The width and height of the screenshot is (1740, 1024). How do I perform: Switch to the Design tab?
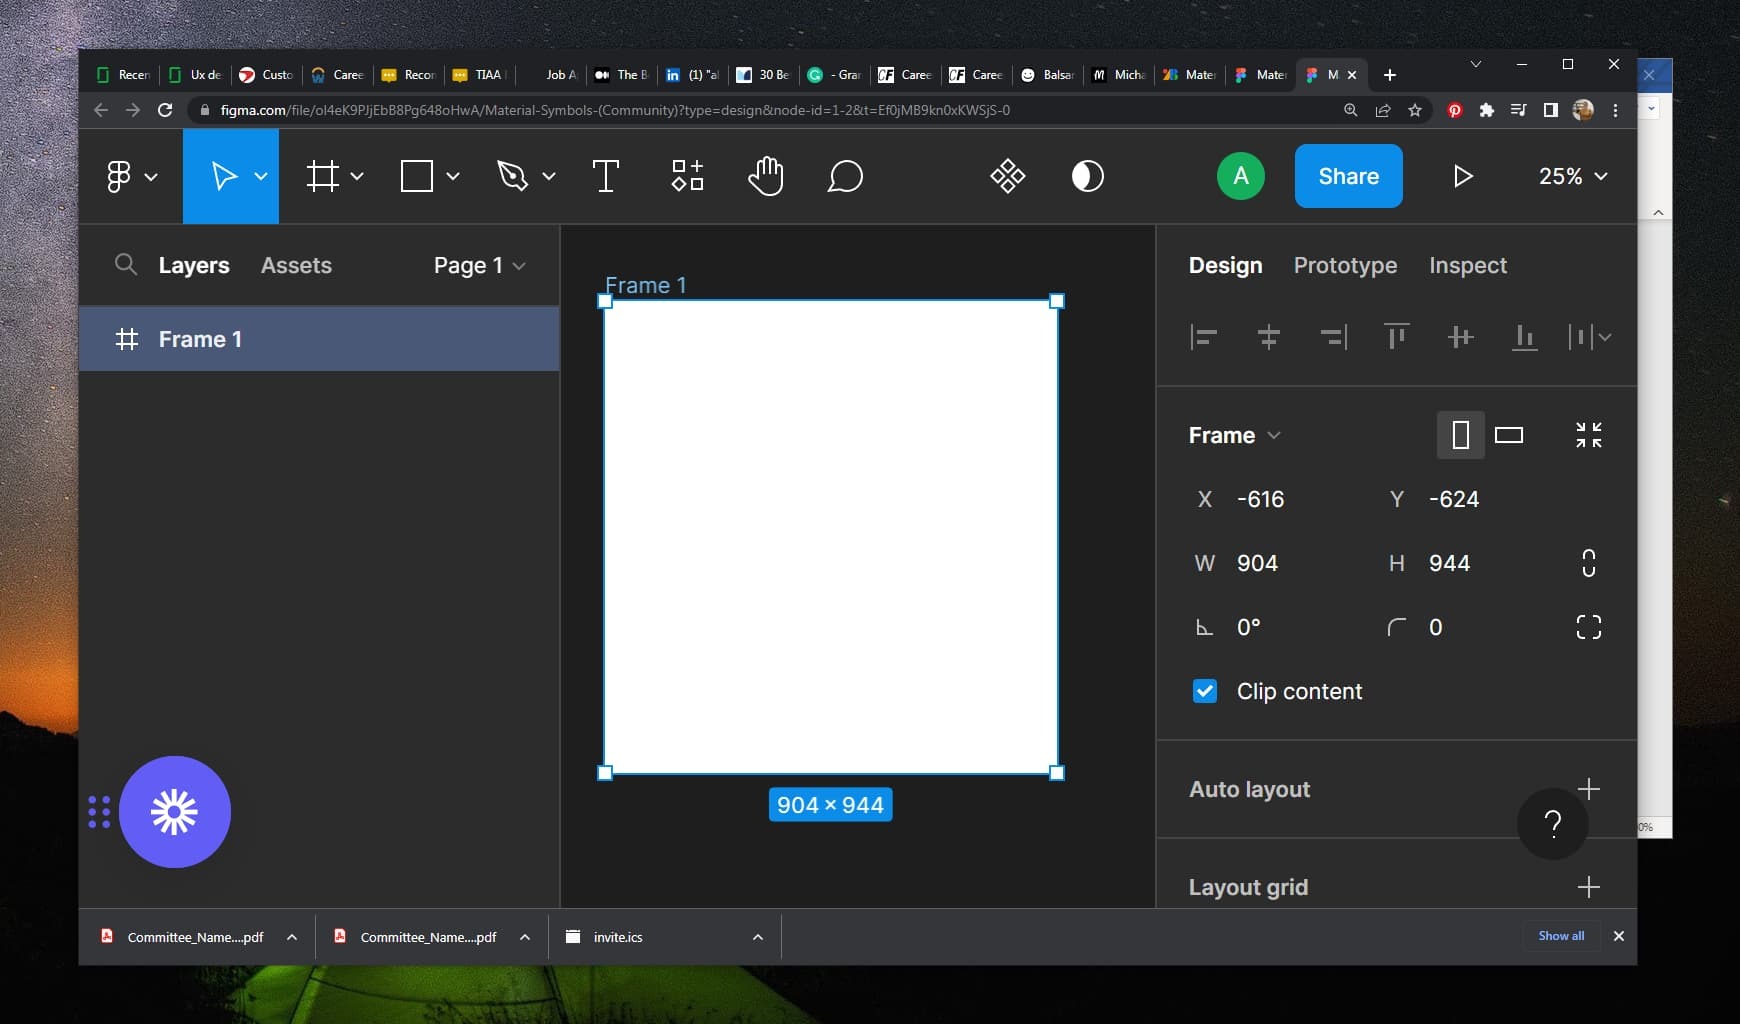coord(1225,265)
